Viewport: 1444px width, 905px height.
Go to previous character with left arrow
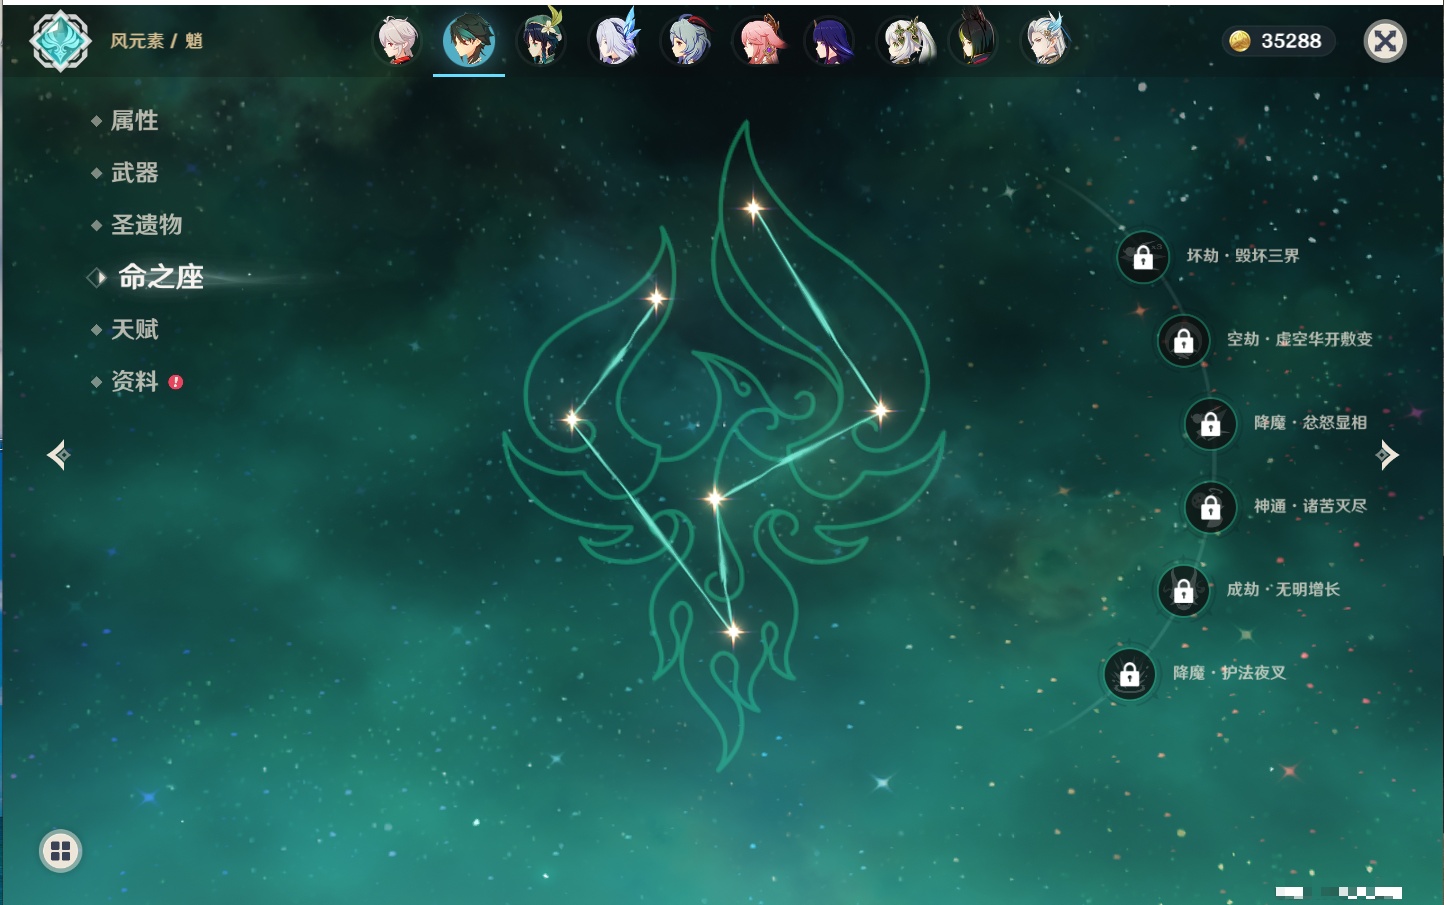[x=59, y=455]
